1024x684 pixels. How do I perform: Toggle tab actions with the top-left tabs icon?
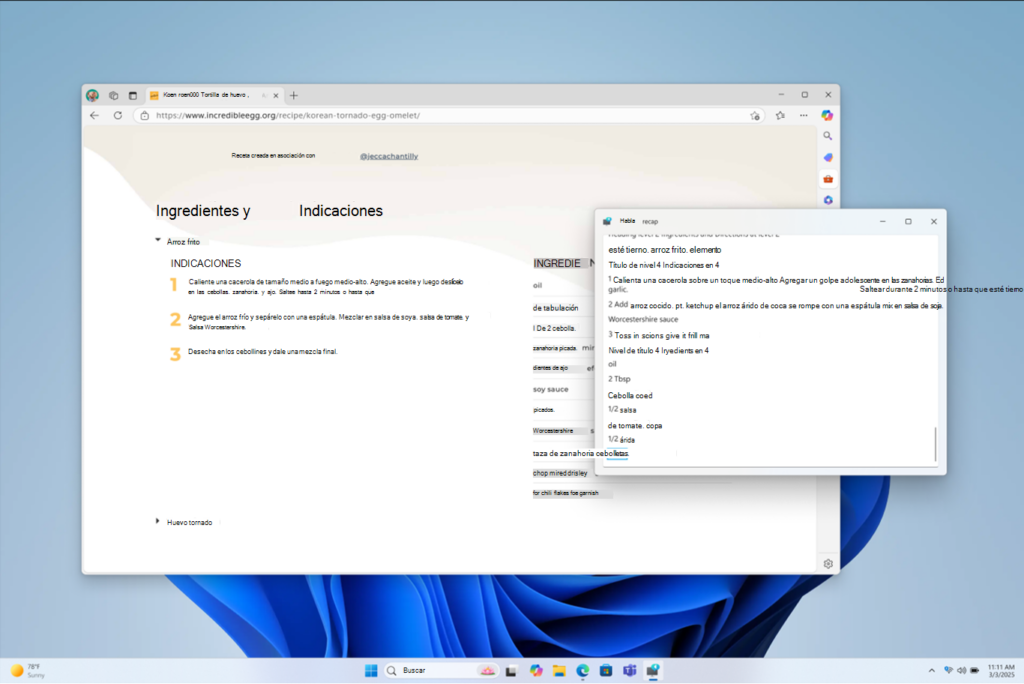tap(113, 94)
